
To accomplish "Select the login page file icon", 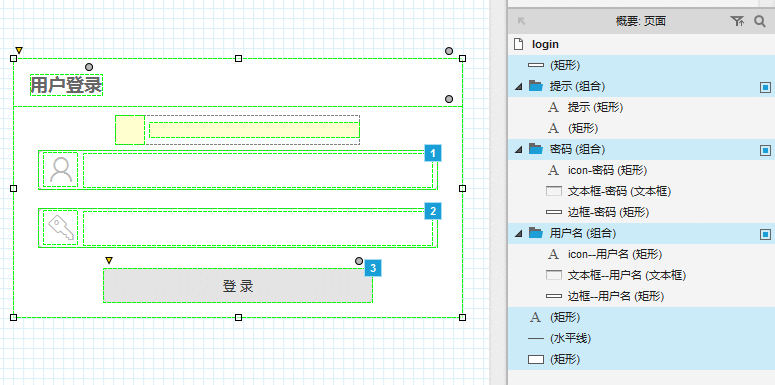I will click(x=518, y=44).
